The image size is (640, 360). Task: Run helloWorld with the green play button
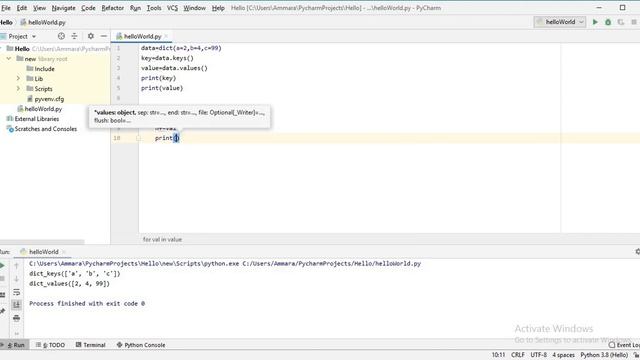595,22
